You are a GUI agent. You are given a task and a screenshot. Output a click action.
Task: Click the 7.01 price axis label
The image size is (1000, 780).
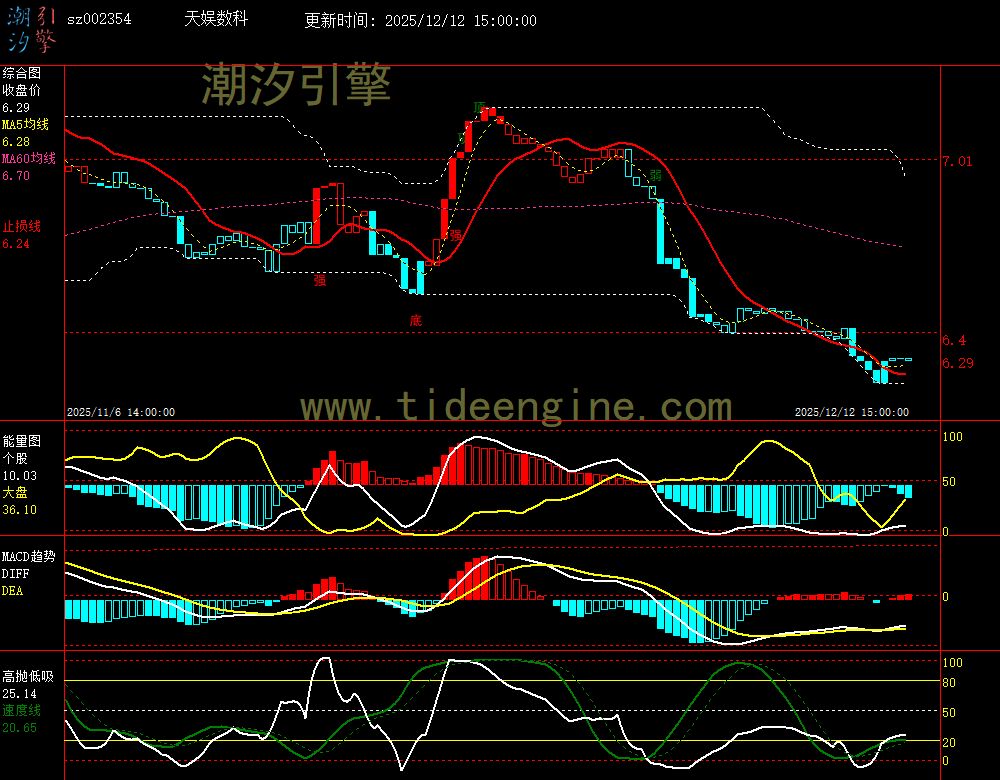[x=957, y=160]
